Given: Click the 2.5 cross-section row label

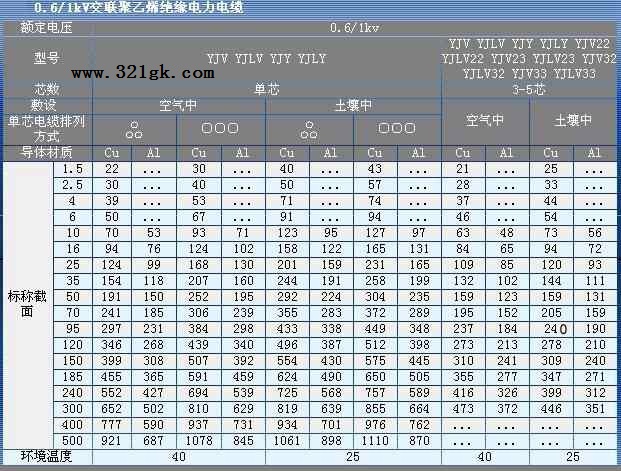Looking at the screenshot, I should pyautogui.click(x=73, y=185).
